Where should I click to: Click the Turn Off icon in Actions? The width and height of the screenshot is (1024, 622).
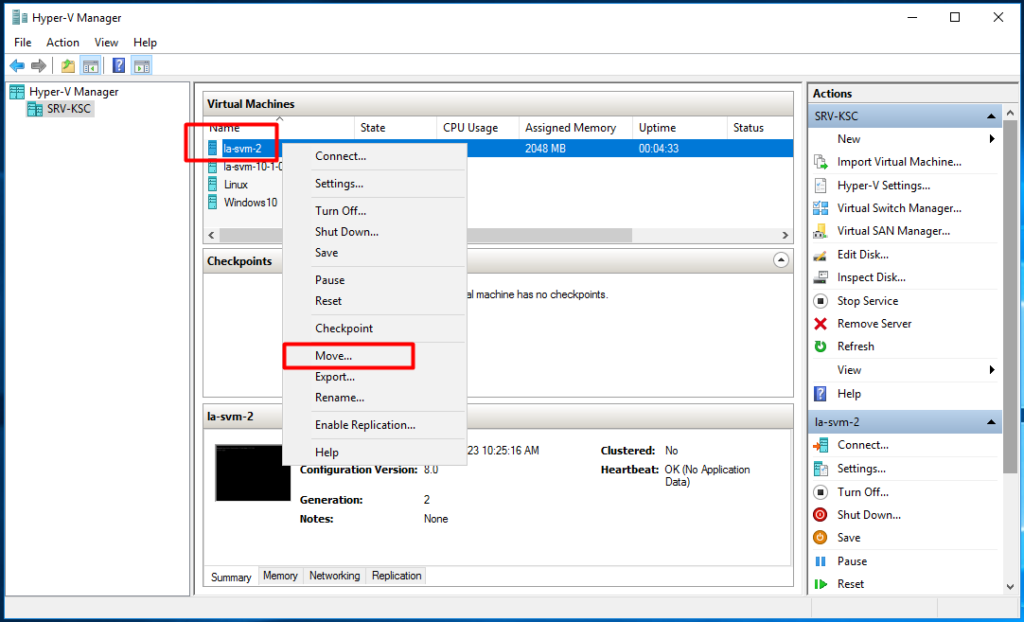coord(820,492)
